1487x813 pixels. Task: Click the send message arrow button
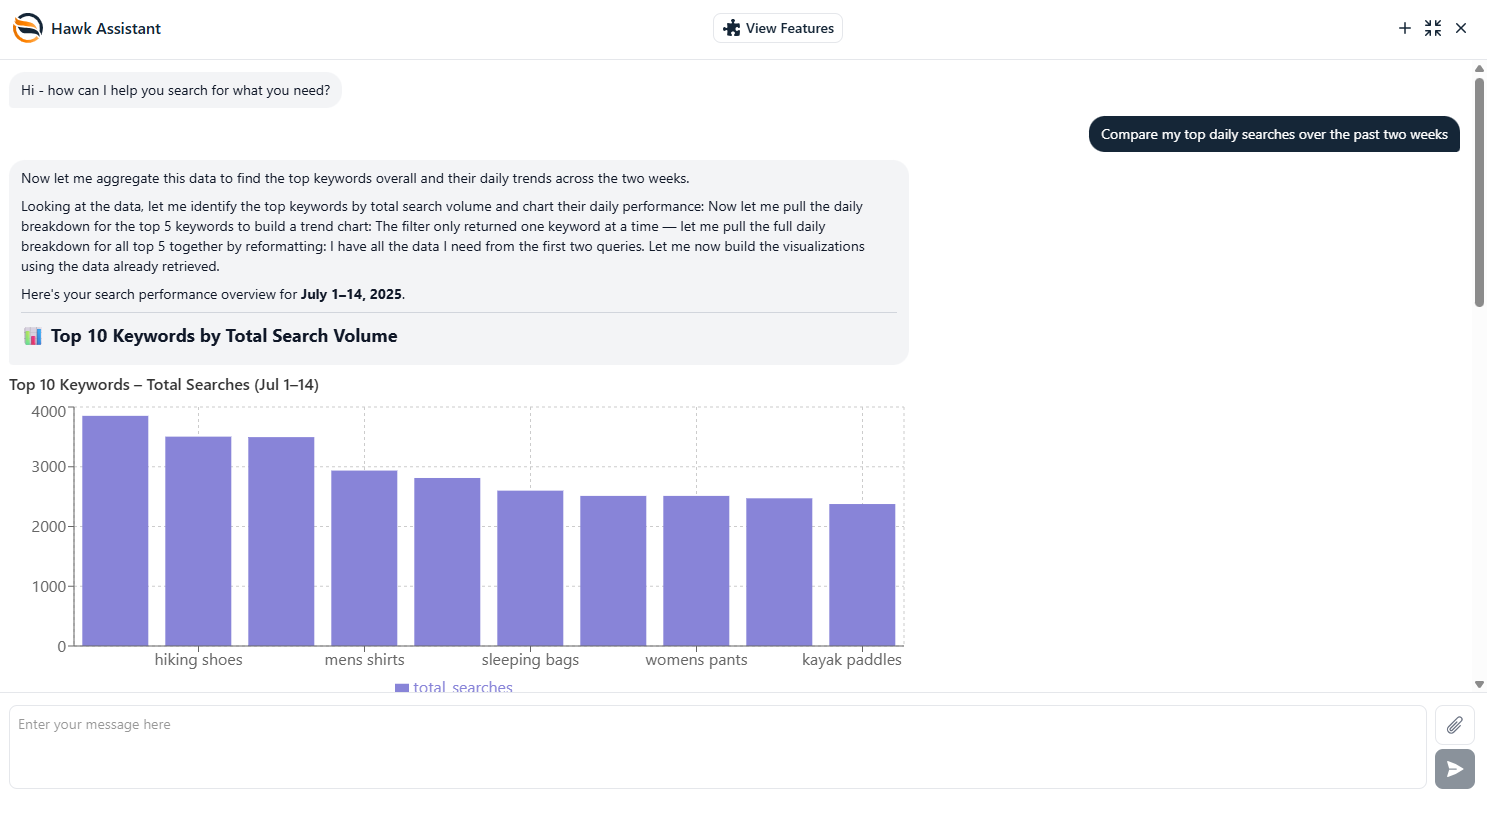(x=1455, y=769)
